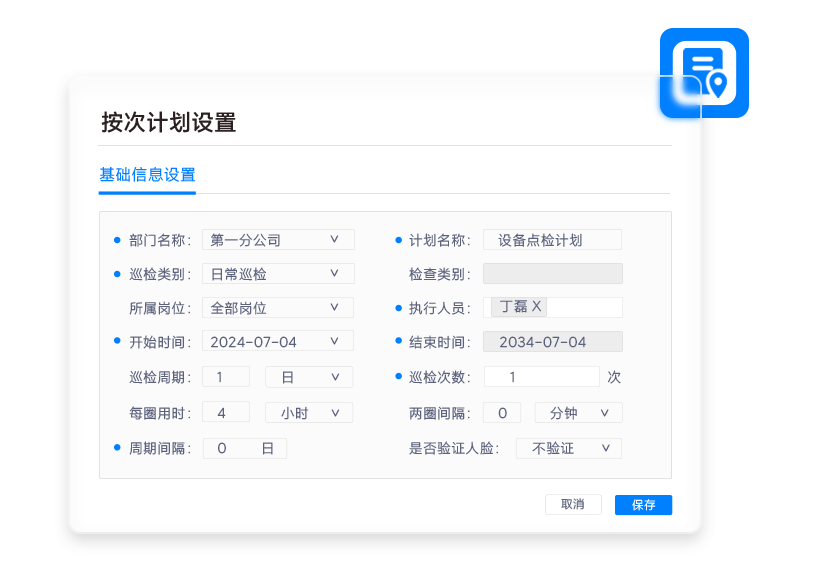816x561 pixels.
Task: Open the 所属岗位 dropdown showing 全部岗位
Action: pos(278,308)
